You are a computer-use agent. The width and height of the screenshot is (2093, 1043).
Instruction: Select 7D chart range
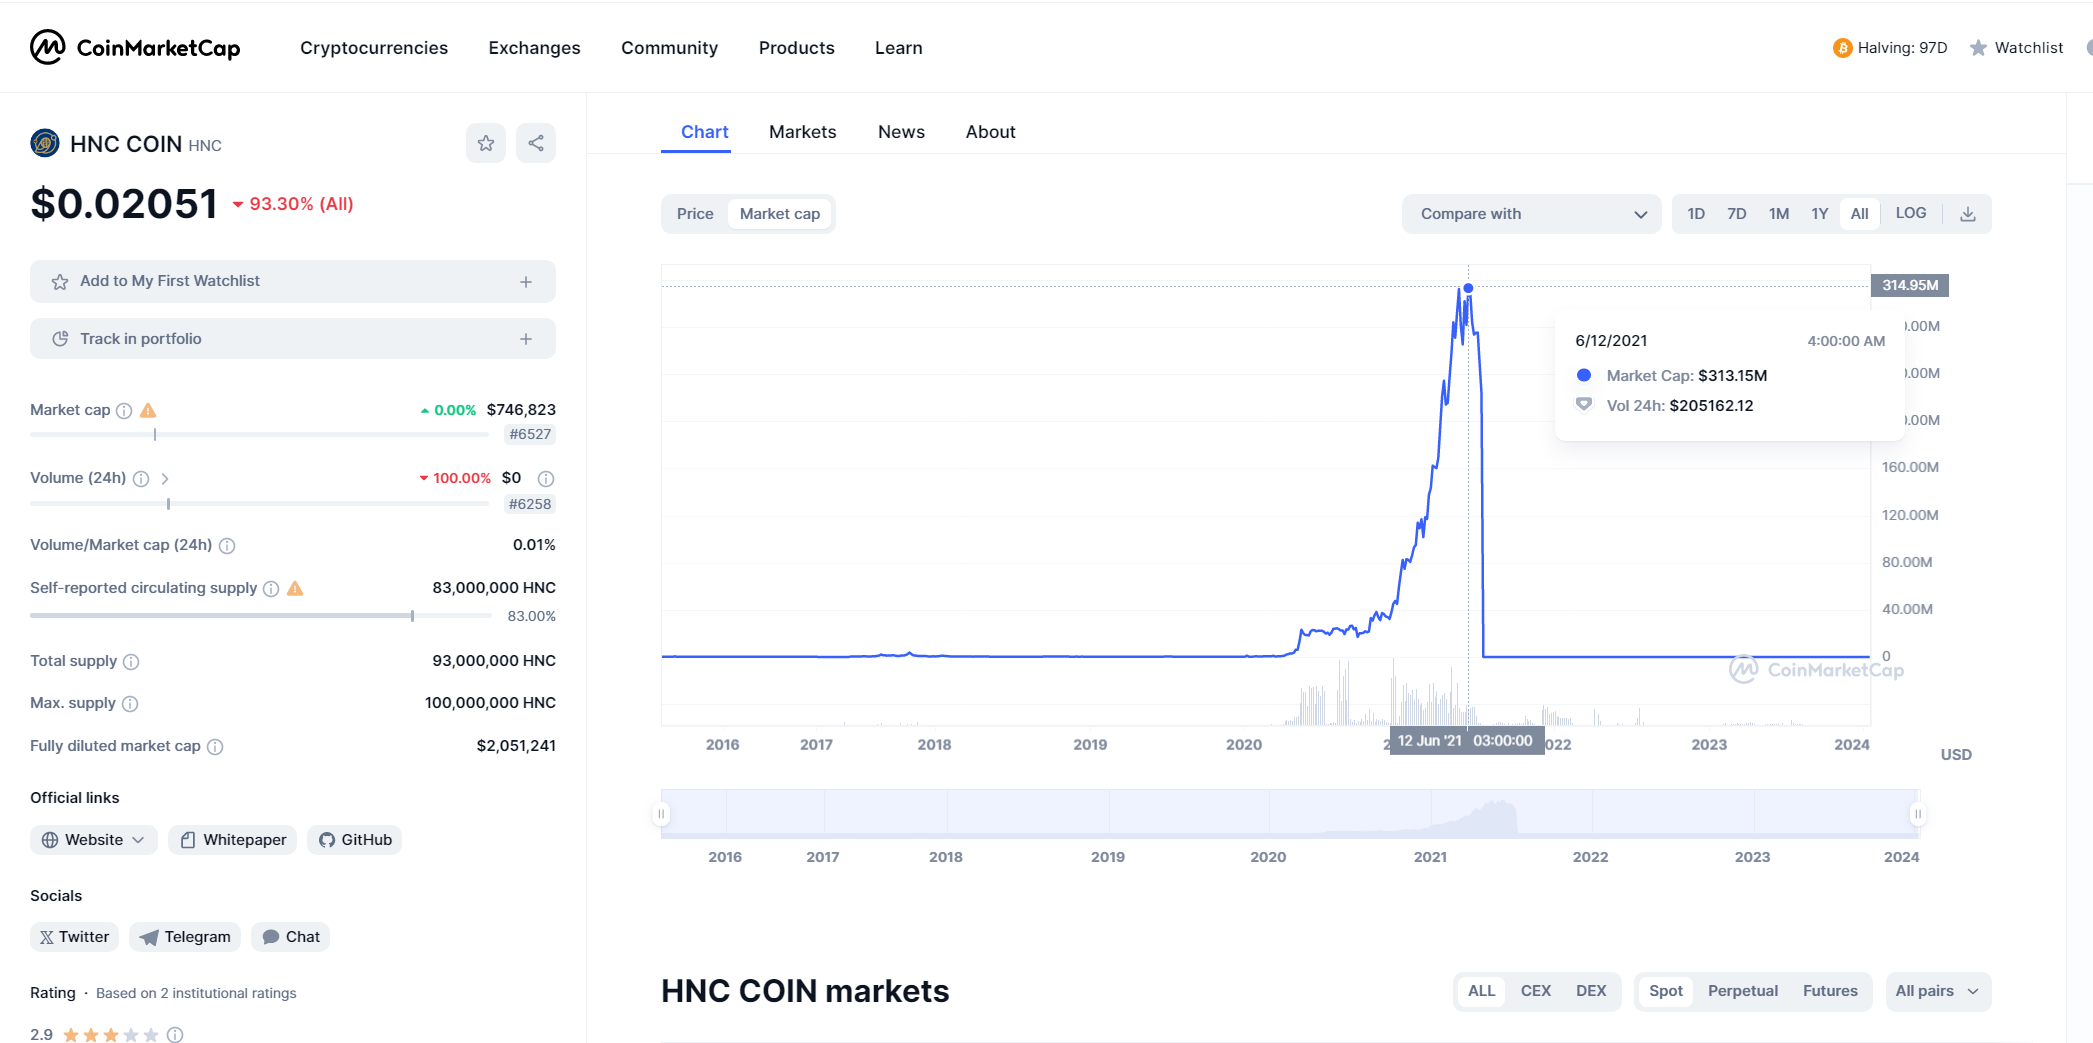pyautogui.click(x=1737, y=214)
